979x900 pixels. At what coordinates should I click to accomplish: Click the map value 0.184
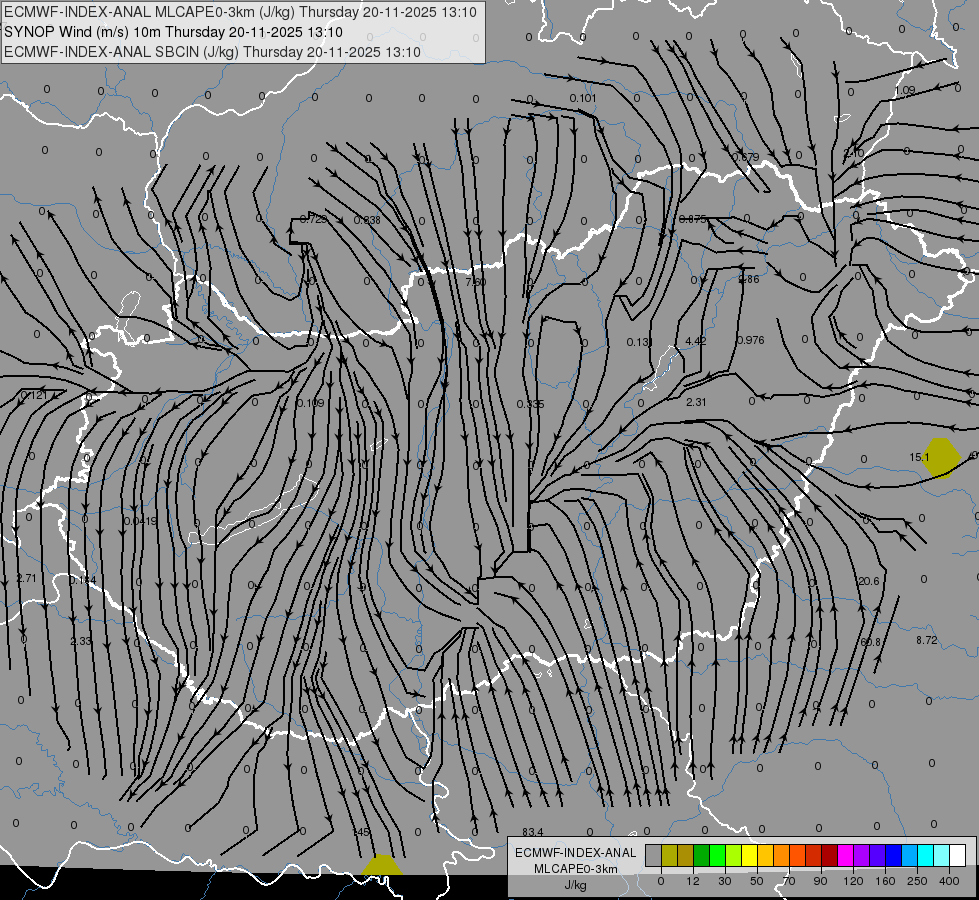pos(82,580)
